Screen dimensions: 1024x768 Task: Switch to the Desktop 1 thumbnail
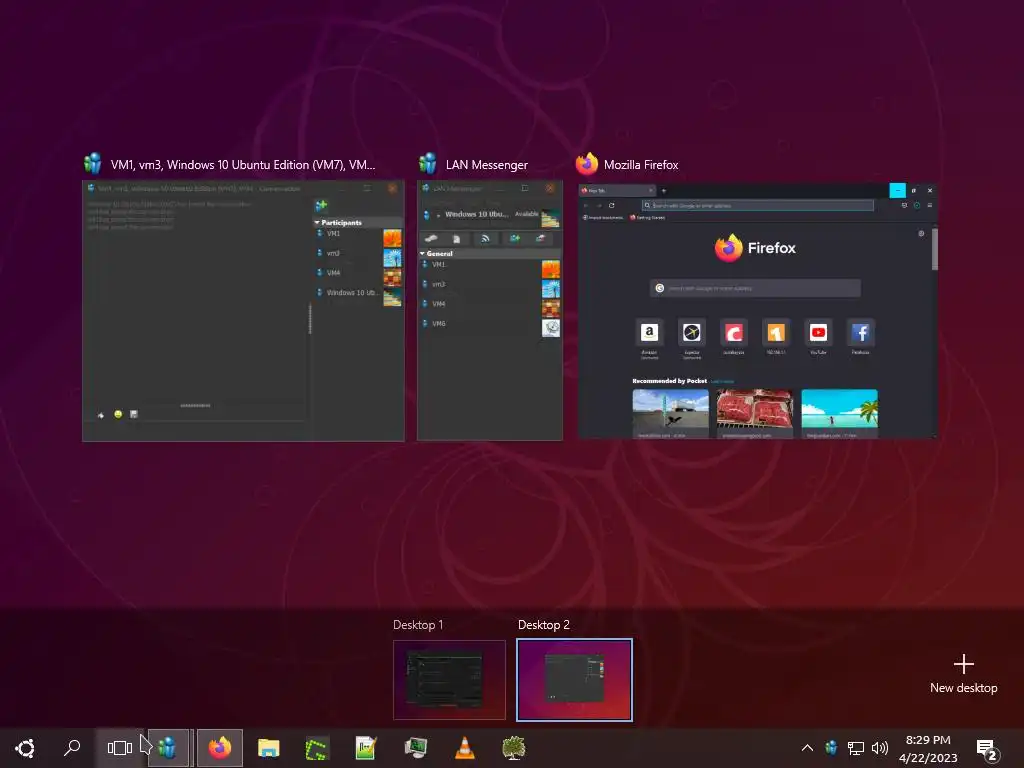tap(449, 680)
